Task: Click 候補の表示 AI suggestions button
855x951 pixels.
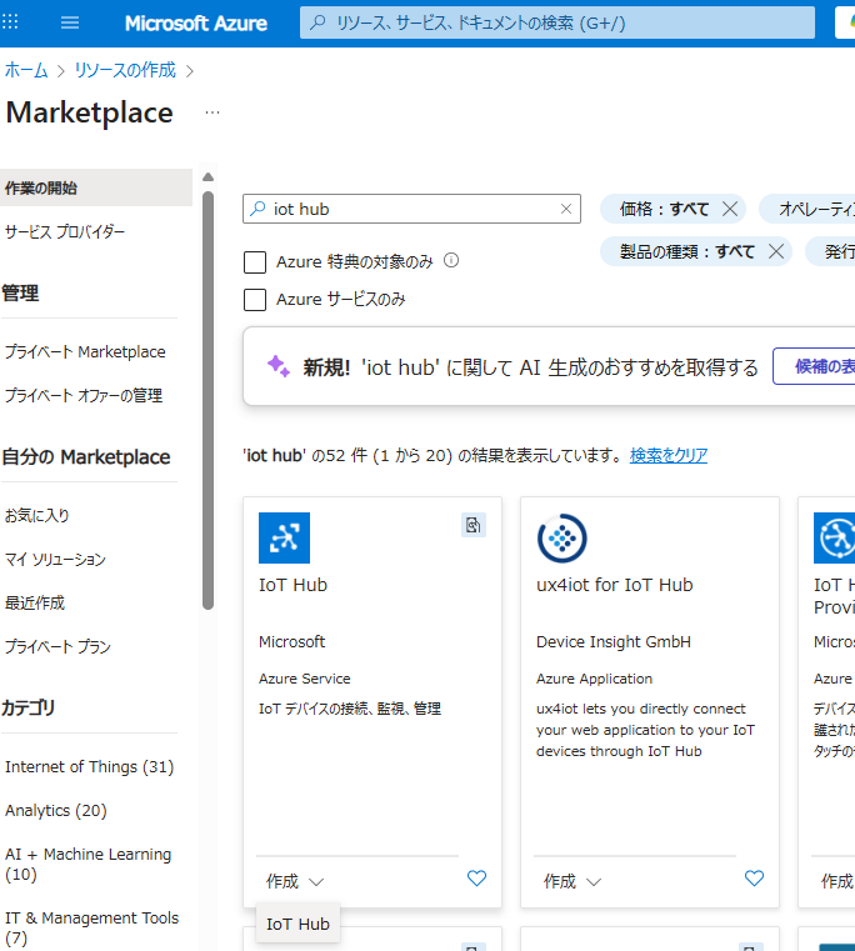Action: pos(814,366)
